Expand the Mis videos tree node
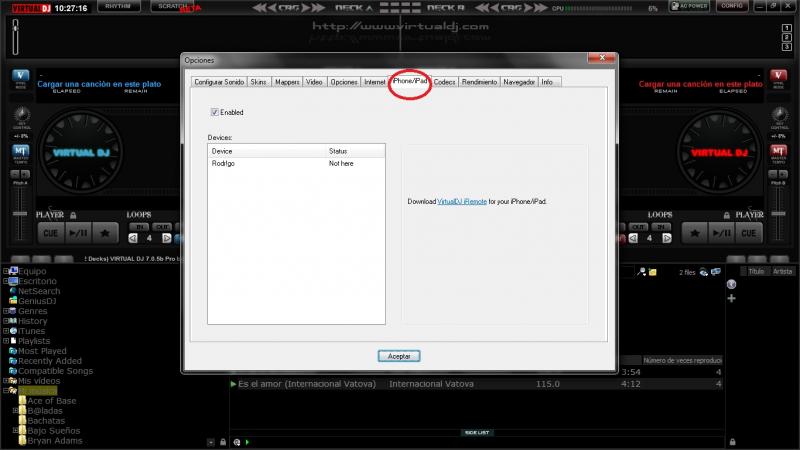This screenshot has height=450, width=800. 6,381
